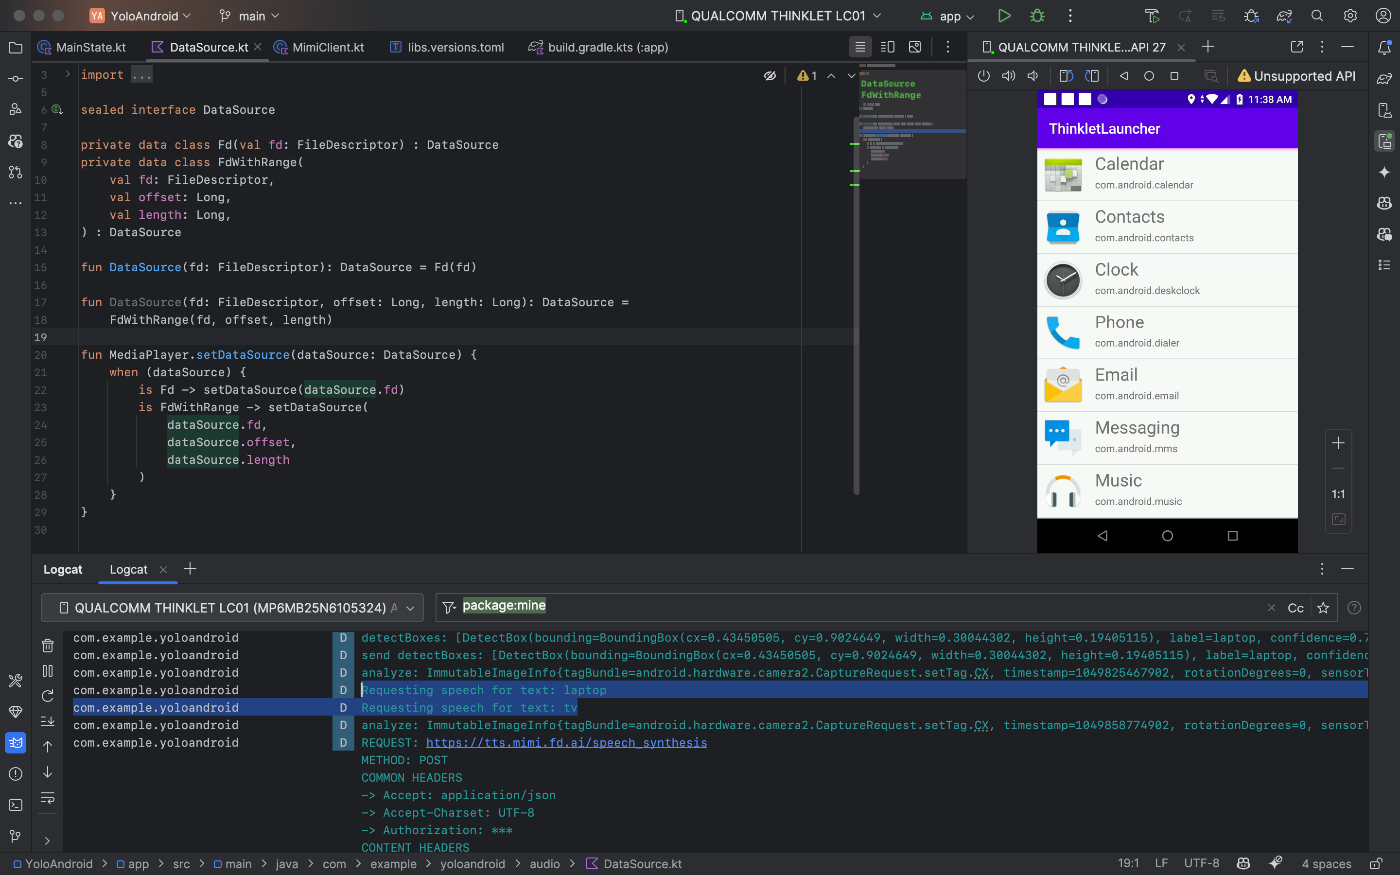Open Running Devices window in a new window
This screenshot has width=1400, height=875.
[1297, 47]
